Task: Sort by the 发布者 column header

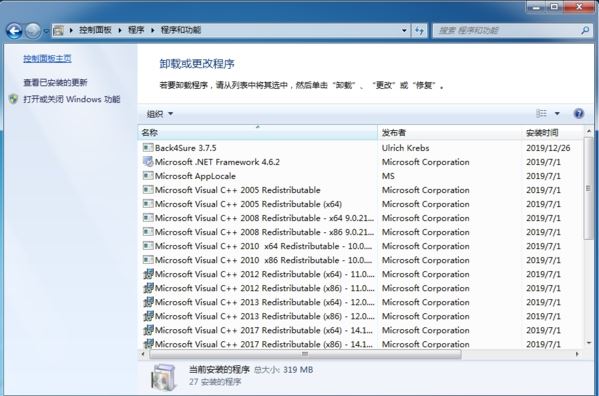Action: coord(449,133)
